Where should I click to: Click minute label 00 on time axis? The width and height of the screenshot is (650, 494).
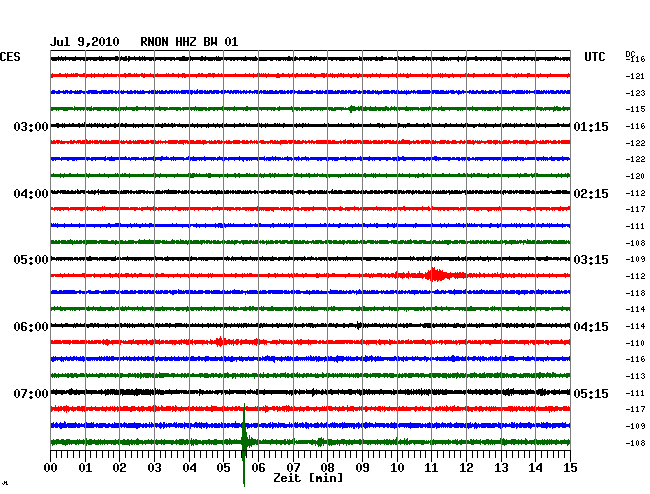click(51, 468)
